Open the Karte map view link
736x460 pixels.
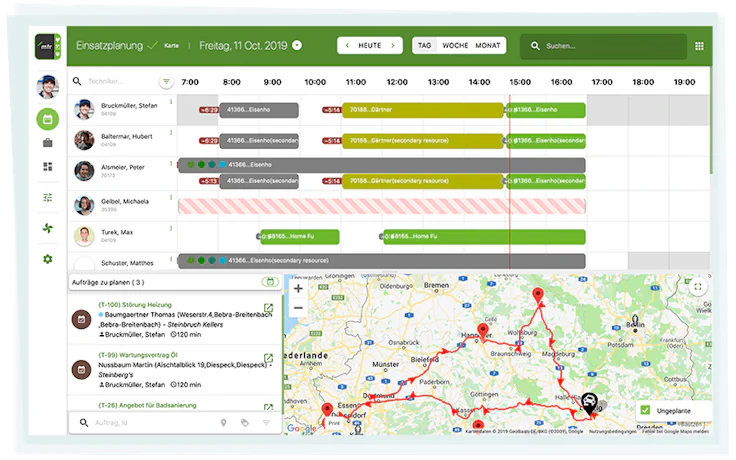171,46
